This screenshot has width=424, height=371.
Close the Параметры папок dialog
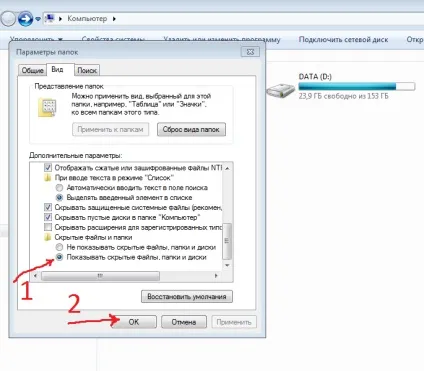tap(250, 52)
